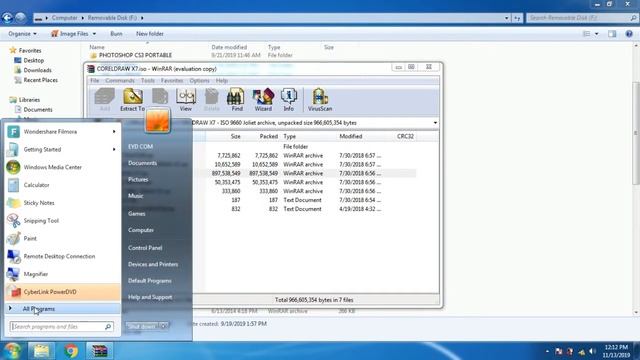The width and height of the screenshot is (640, 360).
Task: Click the volume icon in system tray
Action: [592, 351]
